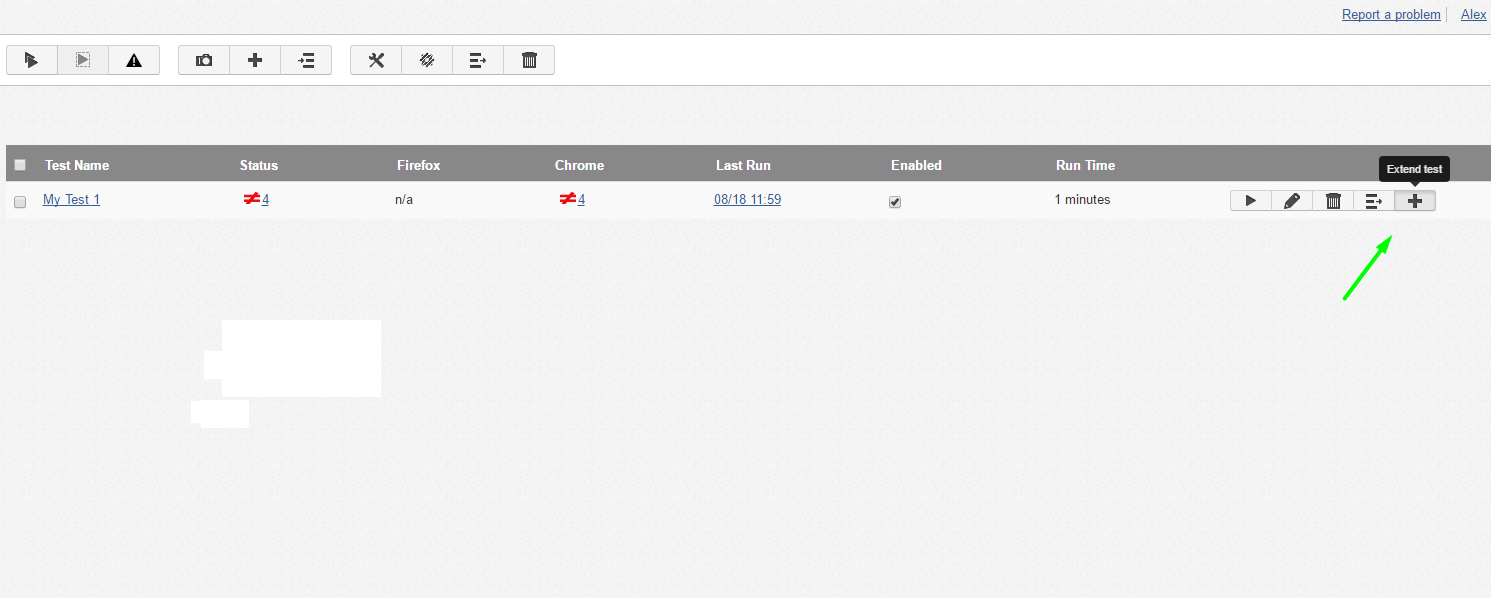Screen dimensions: 1491x598
Task: Click the warning triangle icon in the toolbar
Action: click(134, 60)
